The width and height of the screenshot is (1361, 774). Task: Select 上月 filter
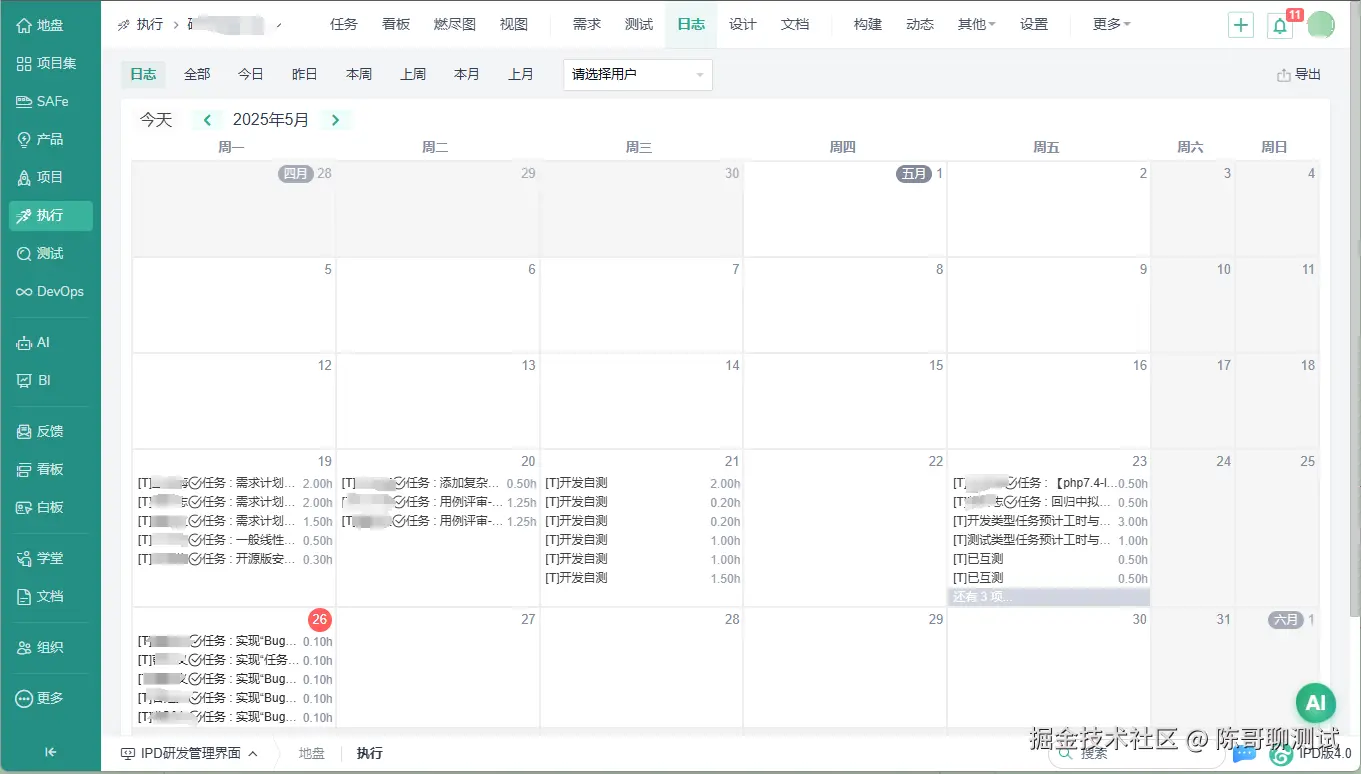(x=521, y=74)
